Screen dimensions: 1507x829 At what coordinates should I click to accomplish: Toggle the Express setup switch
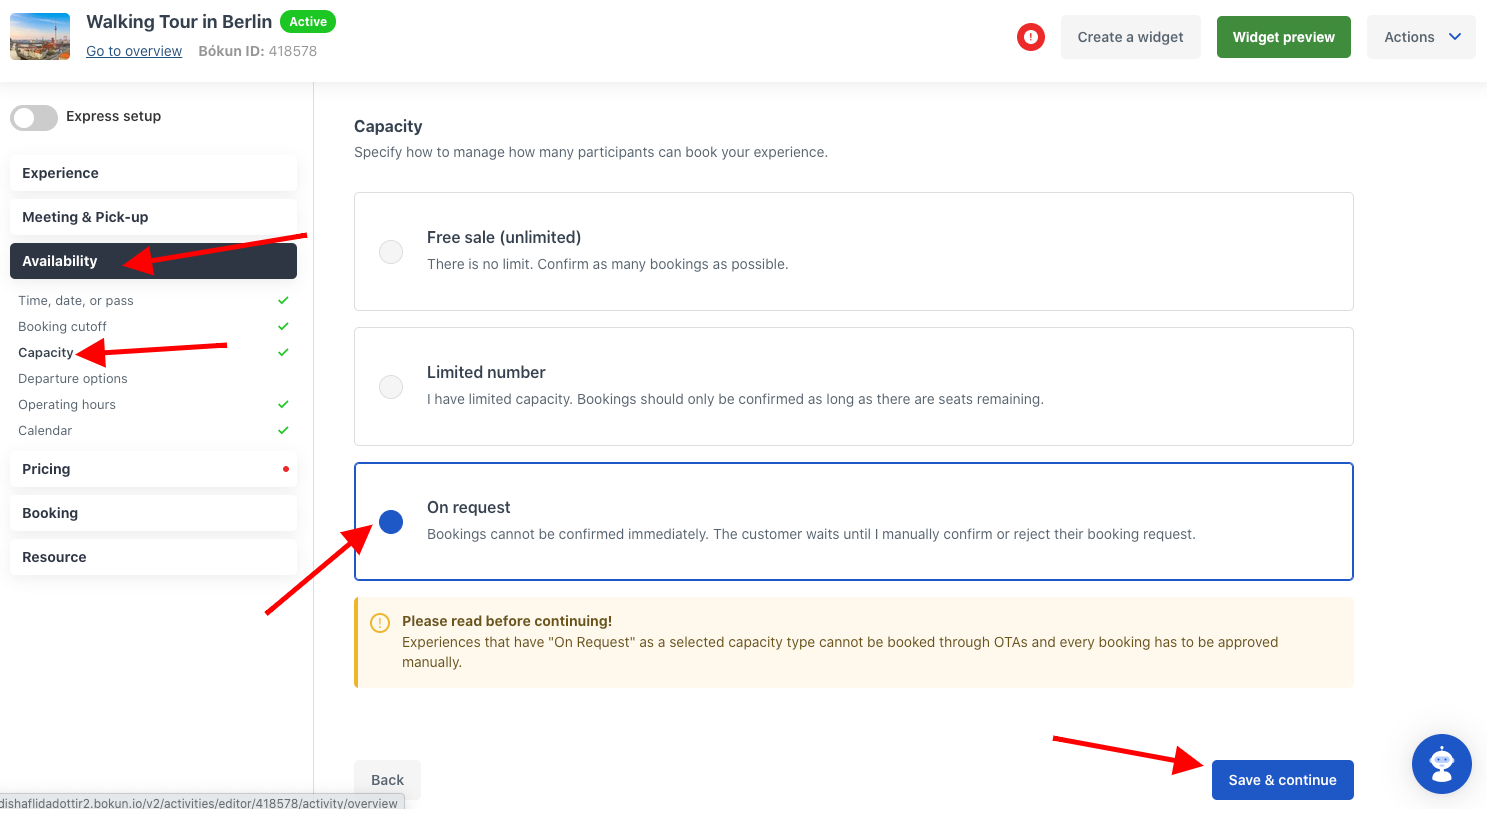coord(34,118)
